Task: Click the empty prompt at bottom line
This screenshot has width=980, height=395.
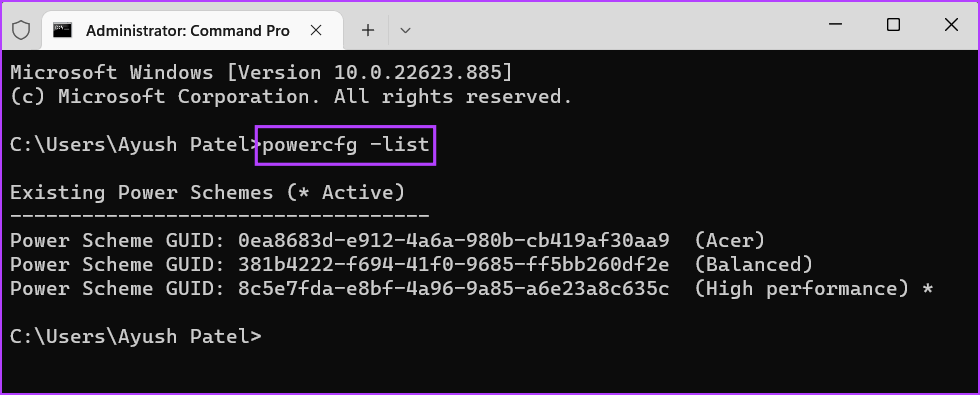Action: pos(136,336)
